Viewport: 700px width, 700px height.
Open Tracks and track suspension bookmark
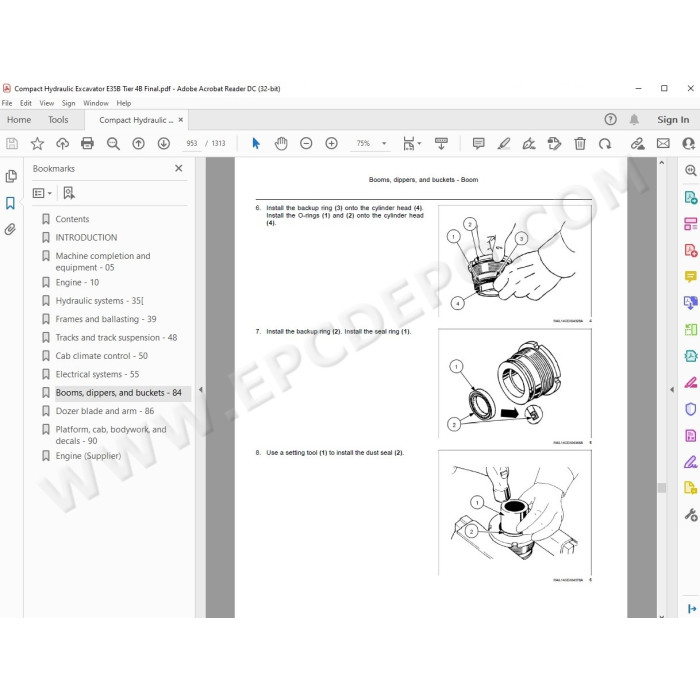116,337
